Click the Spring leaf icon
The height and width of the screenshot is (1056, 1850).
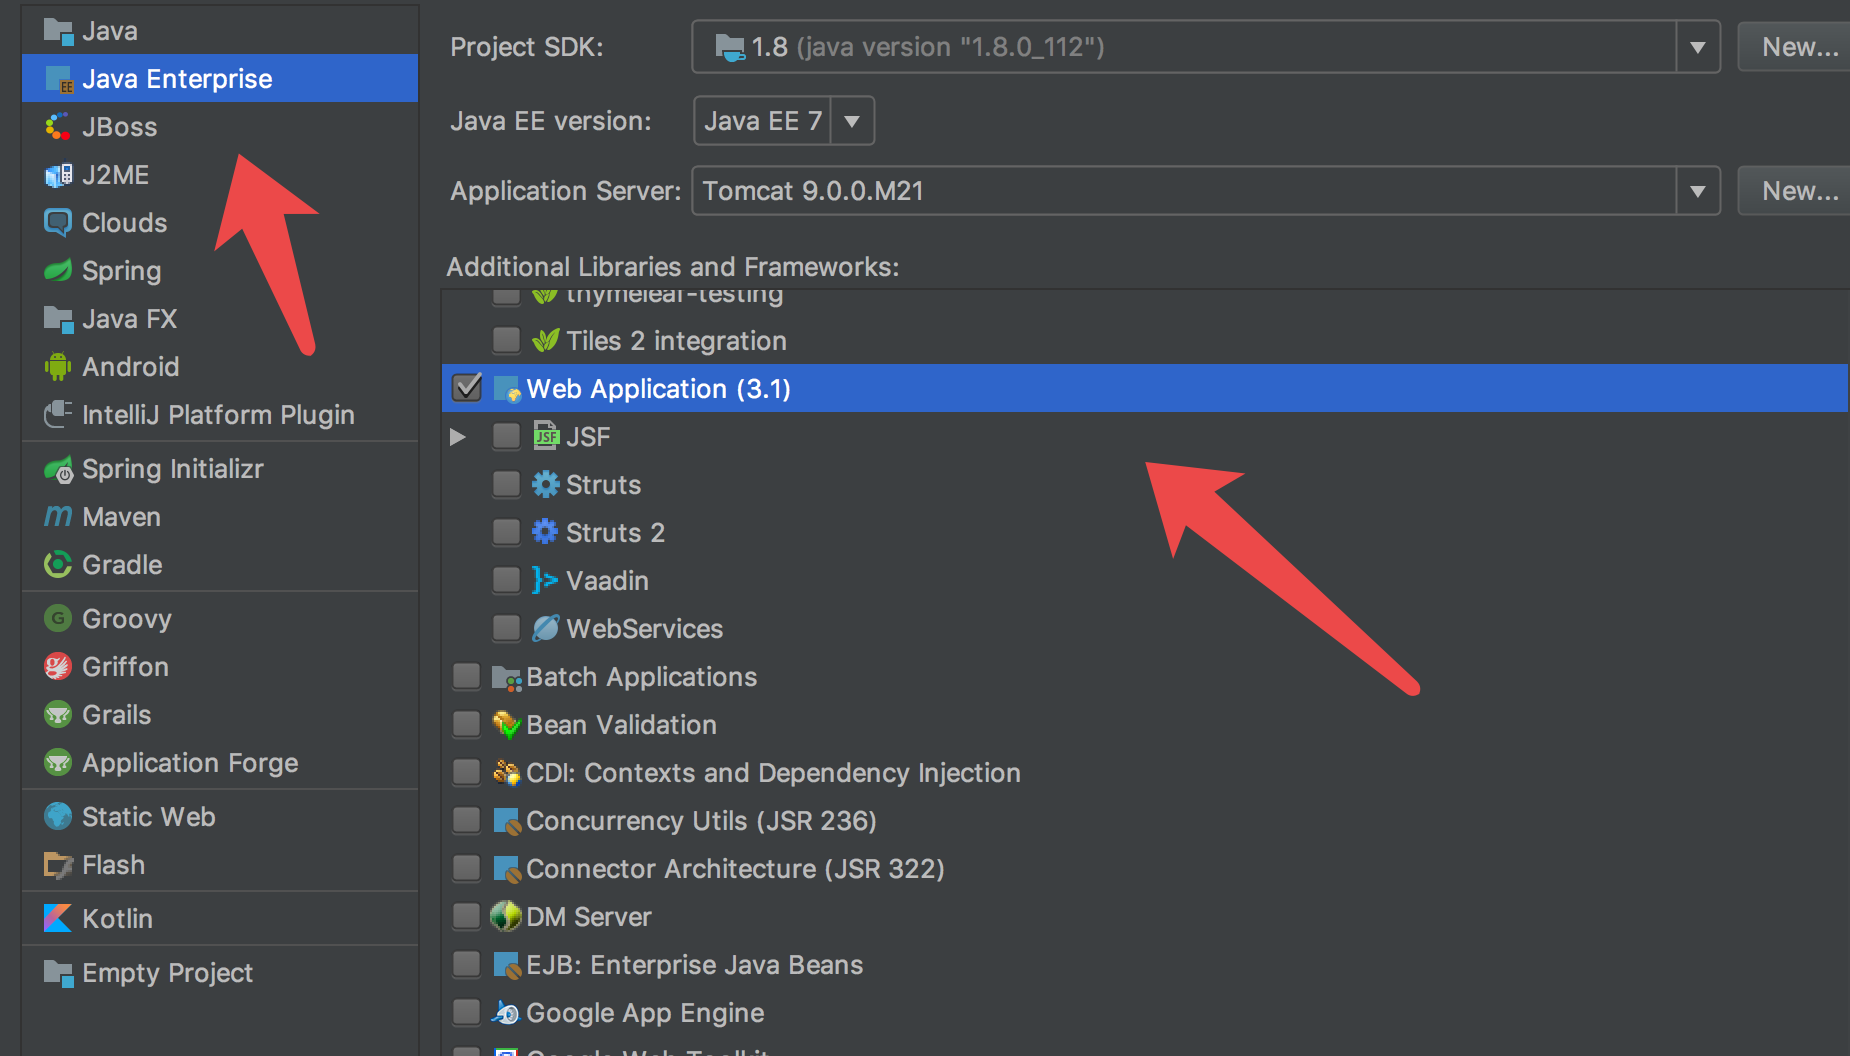coord(58,271)
